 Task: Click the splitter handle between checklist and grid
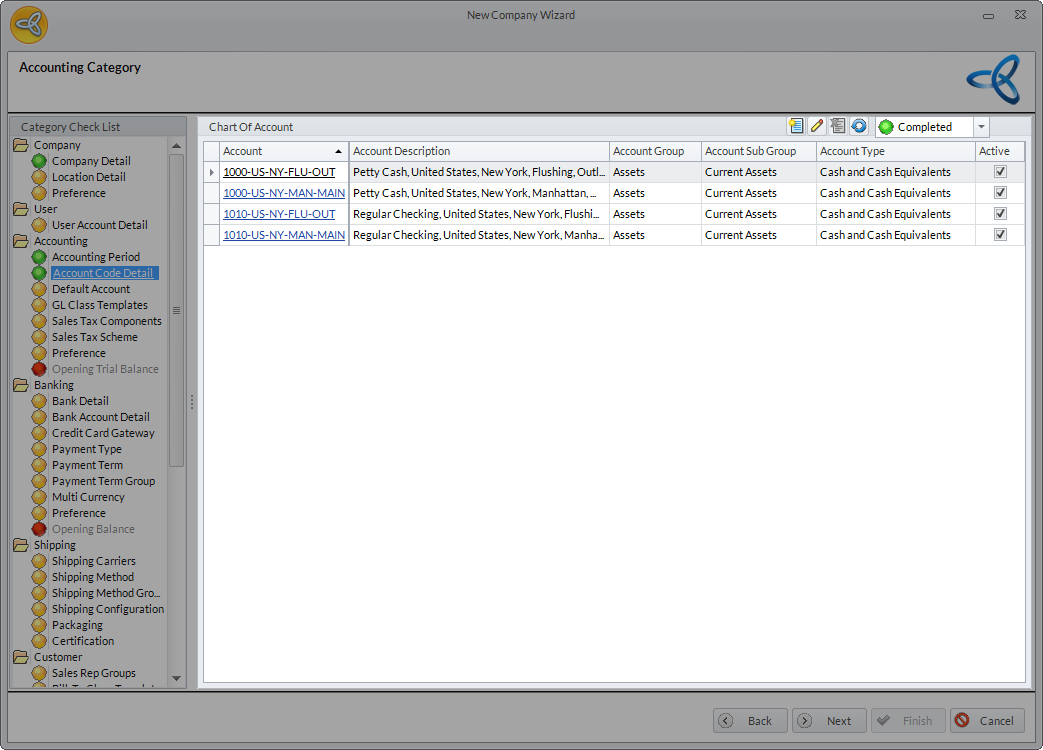pyautogui.click(x=192, y=401)
